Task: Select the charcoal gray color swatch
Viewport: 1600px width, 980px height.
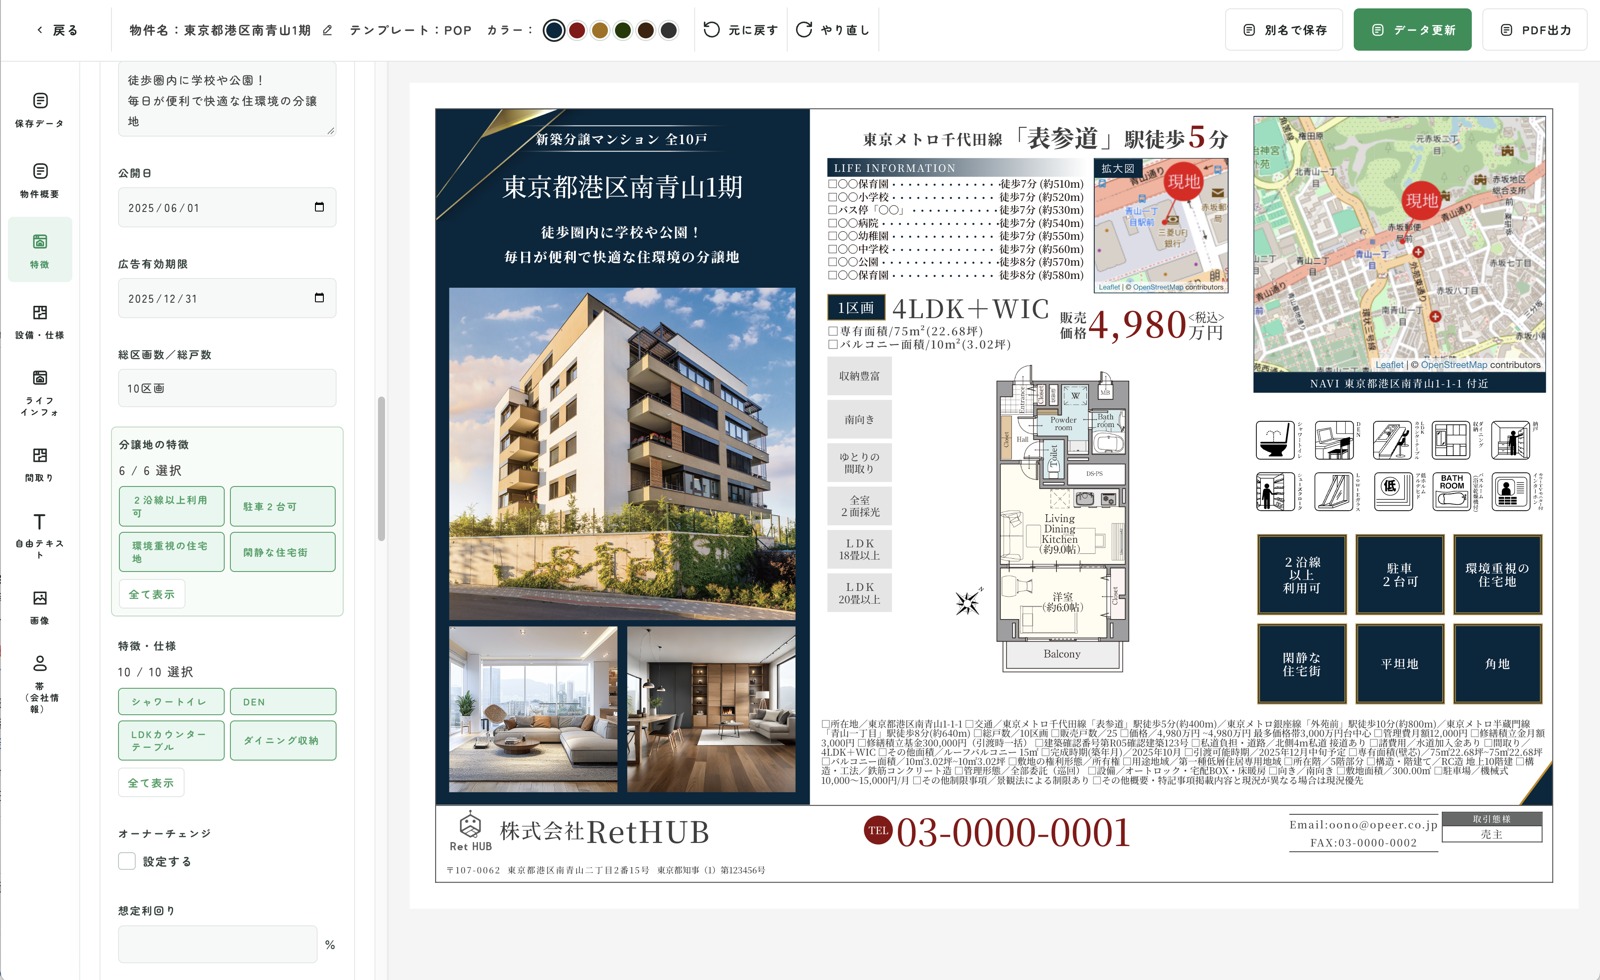Action: 669,30
